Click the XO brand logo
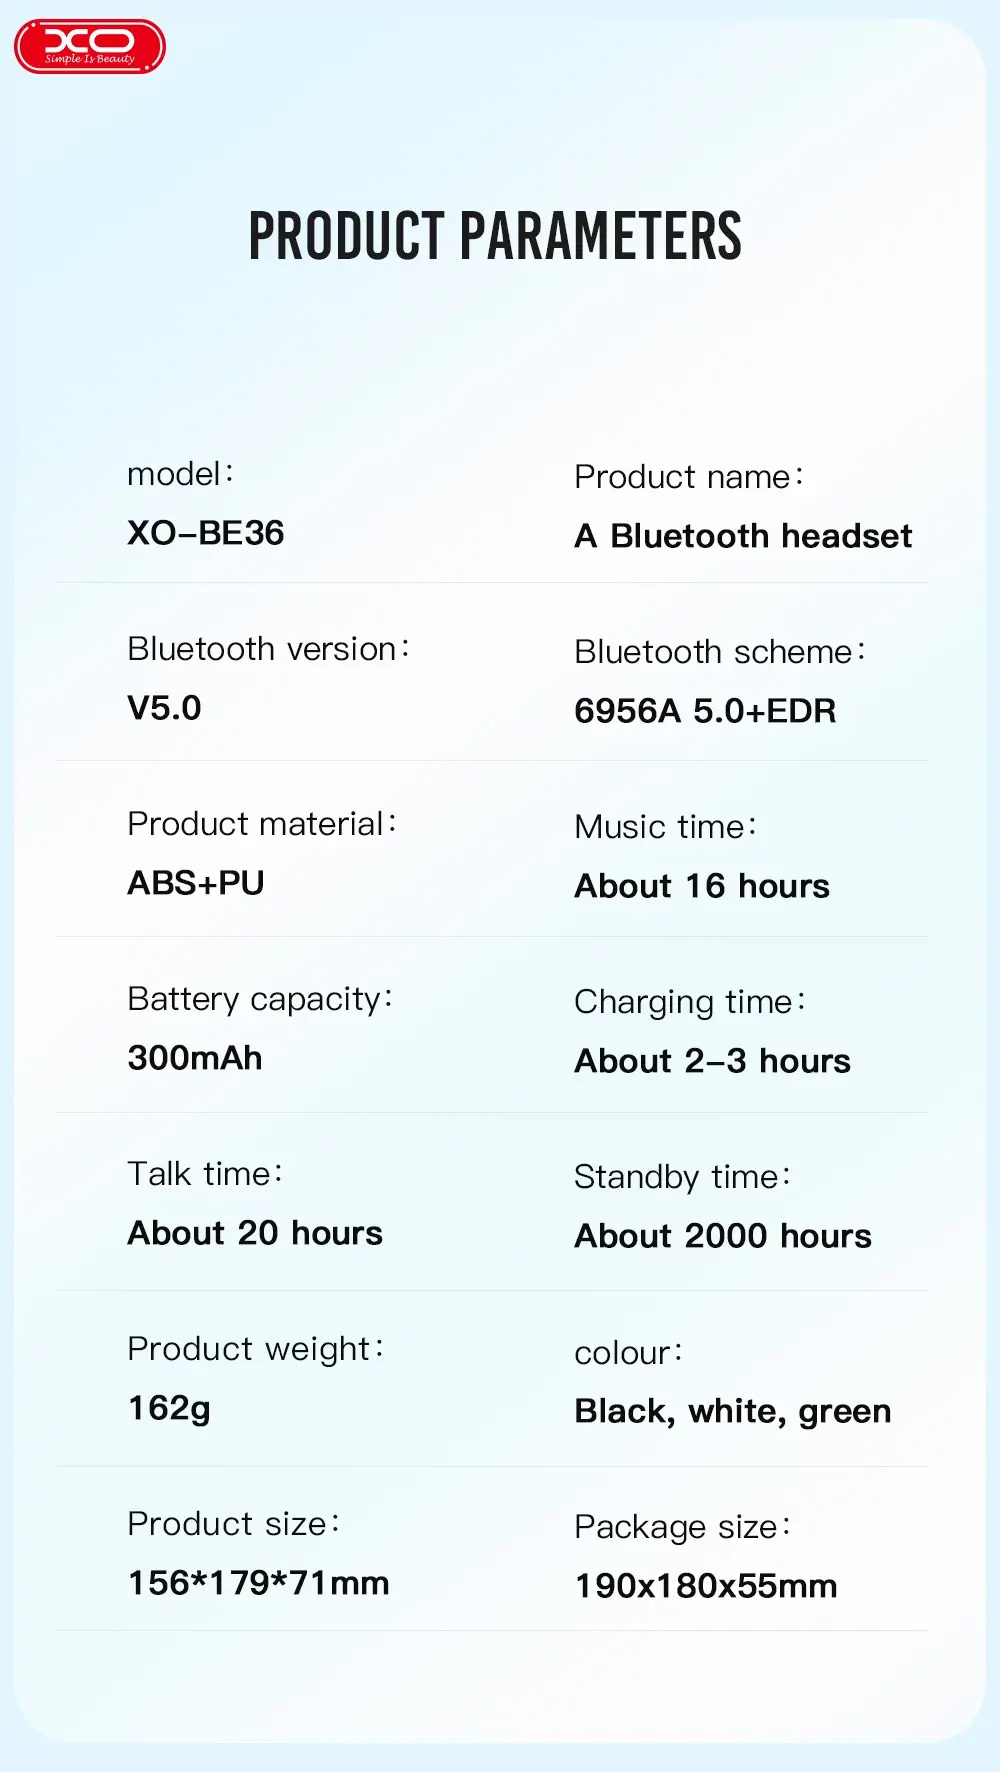 (x=90, y=47)
